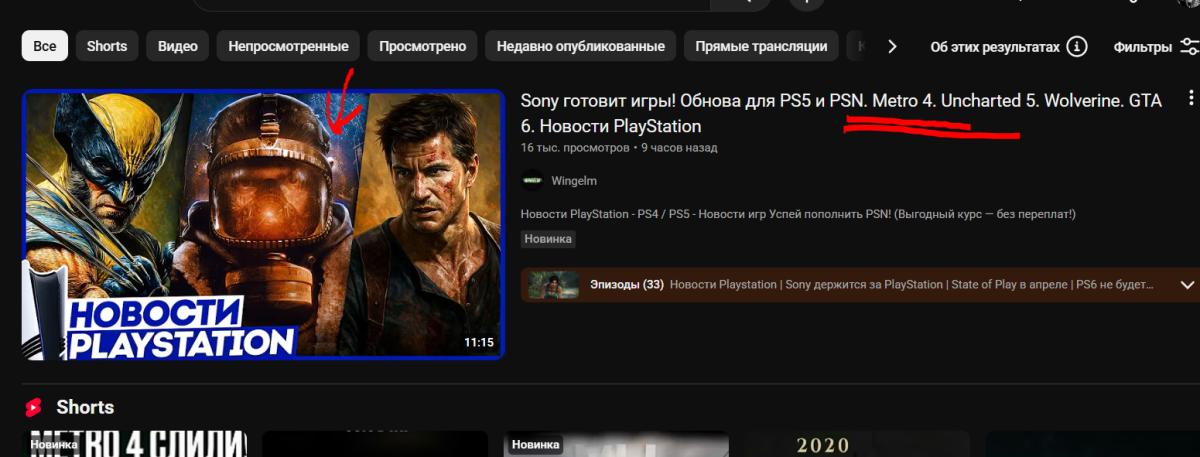1200x457 pixels.
Task: Click the info icon beside "Об этих результатах"
Action: [1077, 47]
